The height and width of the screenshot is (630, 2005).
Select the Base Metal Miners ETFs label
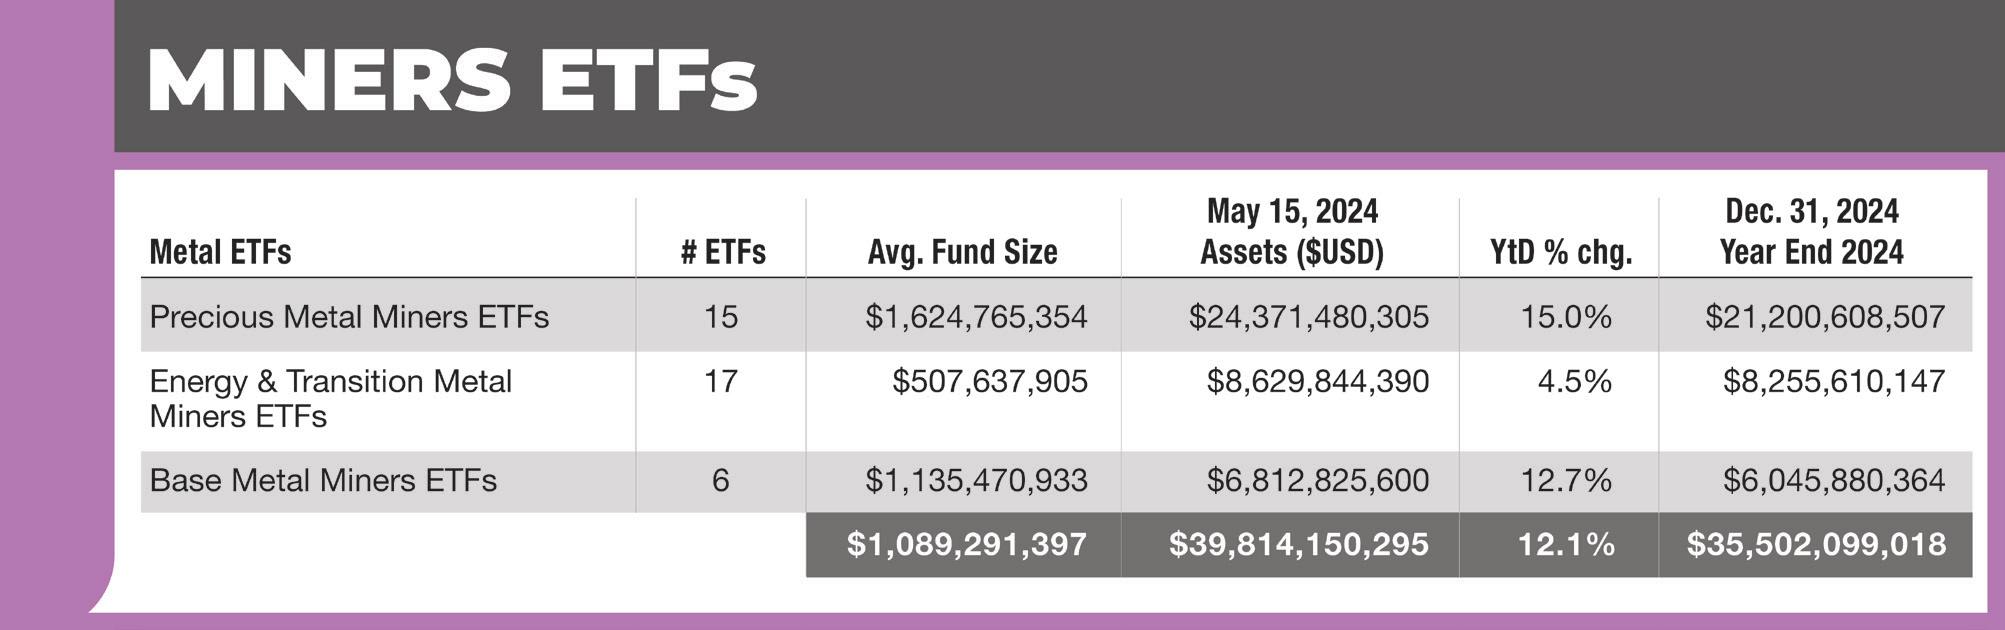click(323, 481)
